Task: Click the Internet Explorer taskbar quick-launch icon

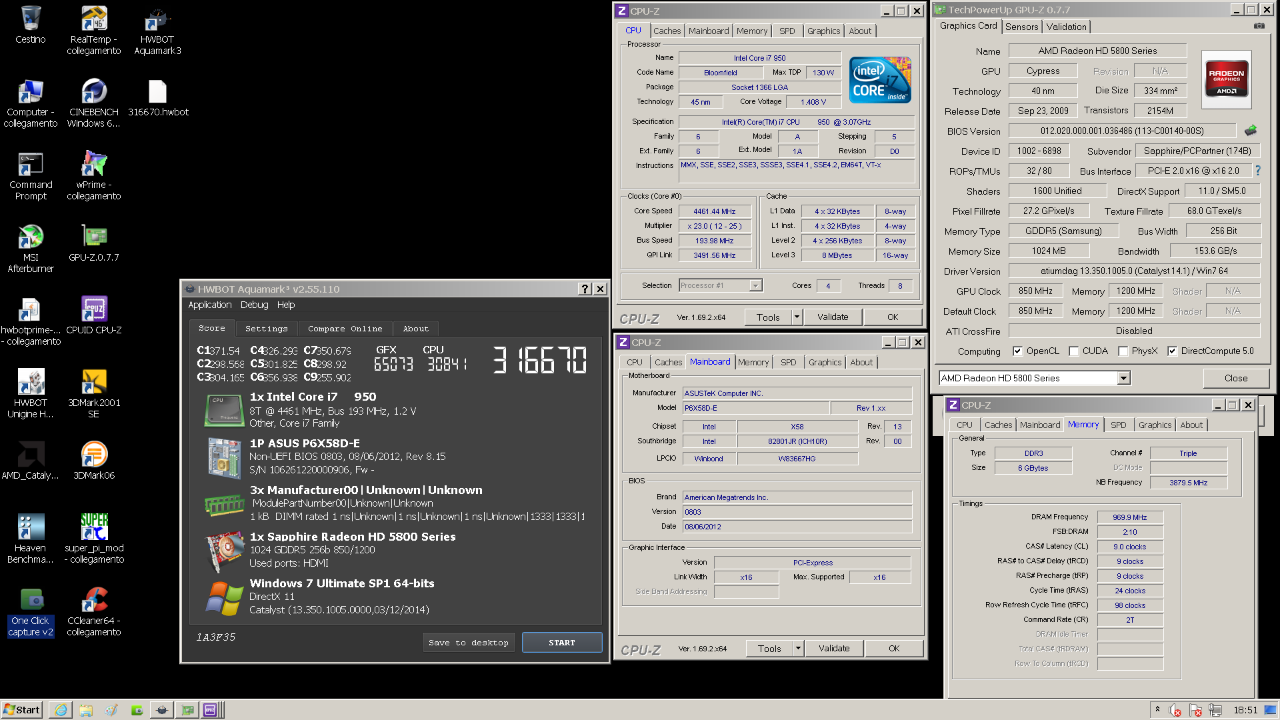Action: pyautogui.click(x=60, y=710)
